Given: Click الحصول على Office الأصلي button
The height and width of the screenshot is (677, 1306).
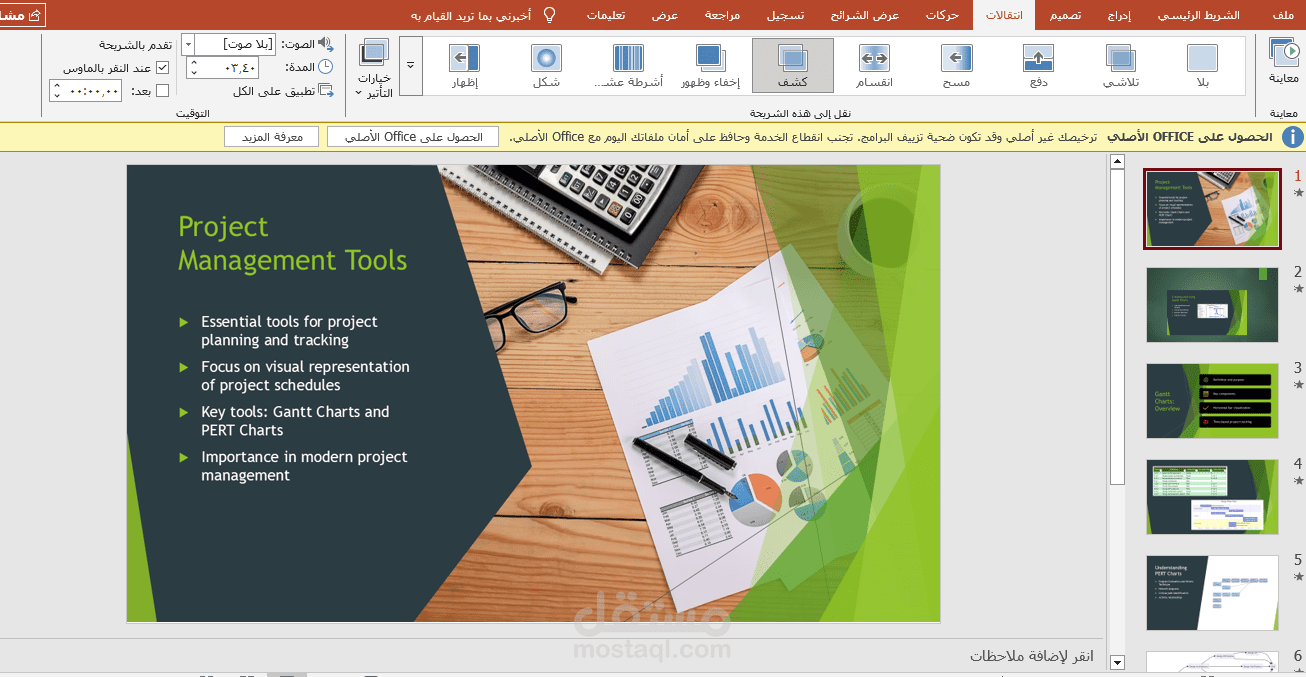Looking at the screenshot, I should pos(413,137).
